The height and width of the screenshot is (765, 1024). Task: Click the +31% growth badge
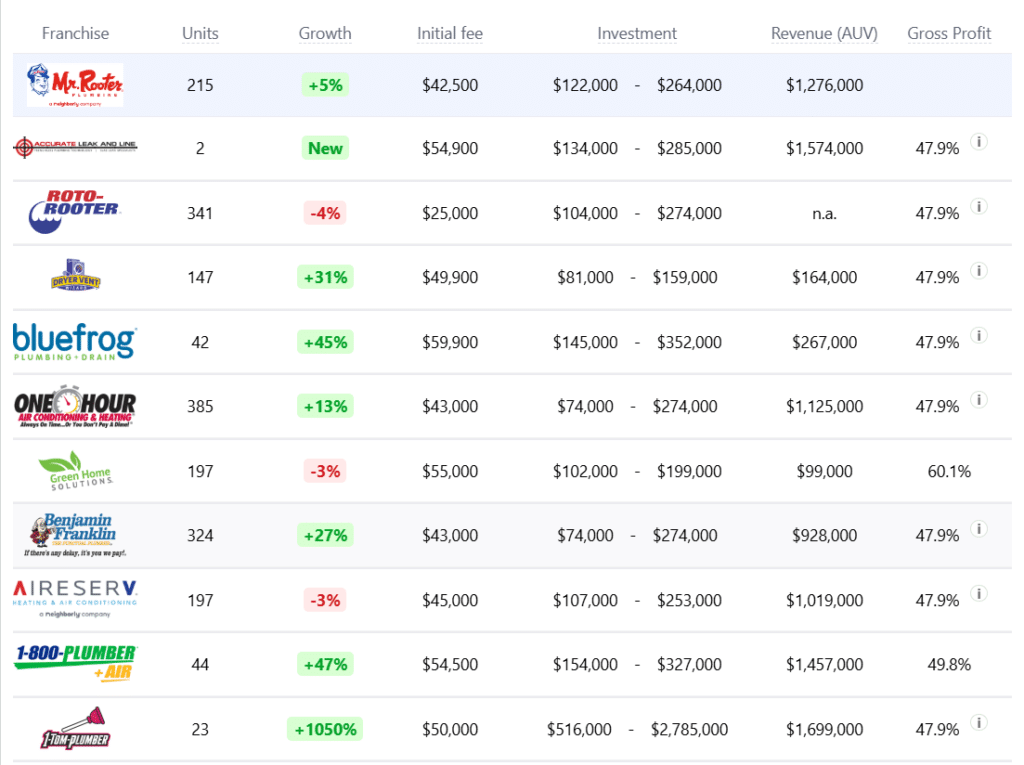click(x=325, y=277)
